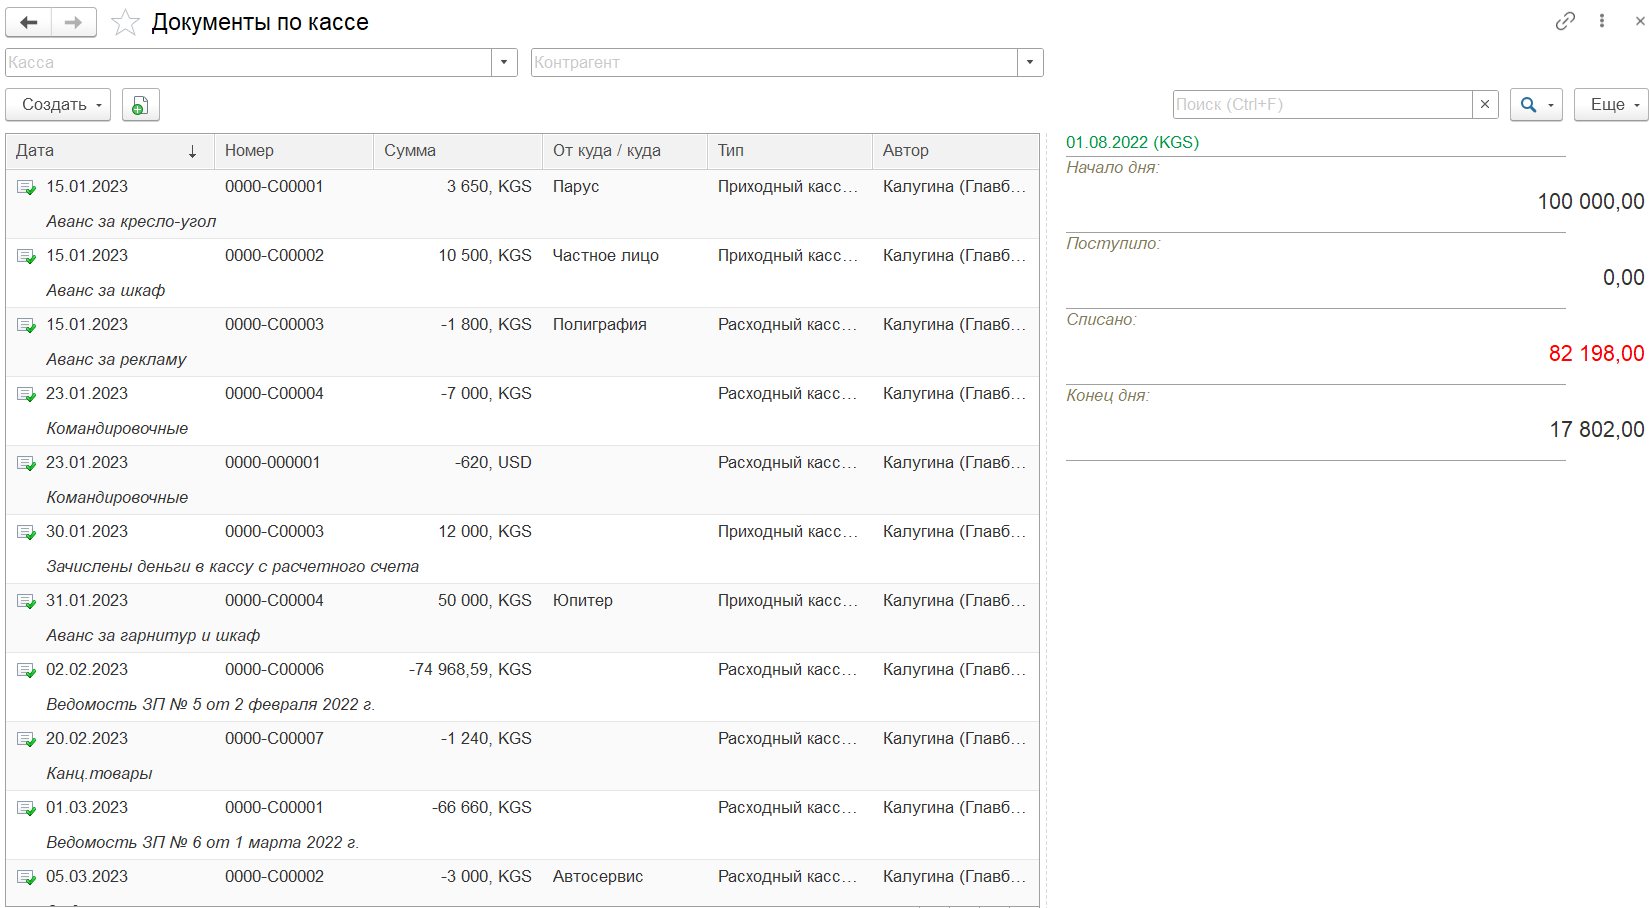Click Зачислены деньги в кассу с расчетного счета
This screenshot has width=1649, height=908.
(232, 567)
